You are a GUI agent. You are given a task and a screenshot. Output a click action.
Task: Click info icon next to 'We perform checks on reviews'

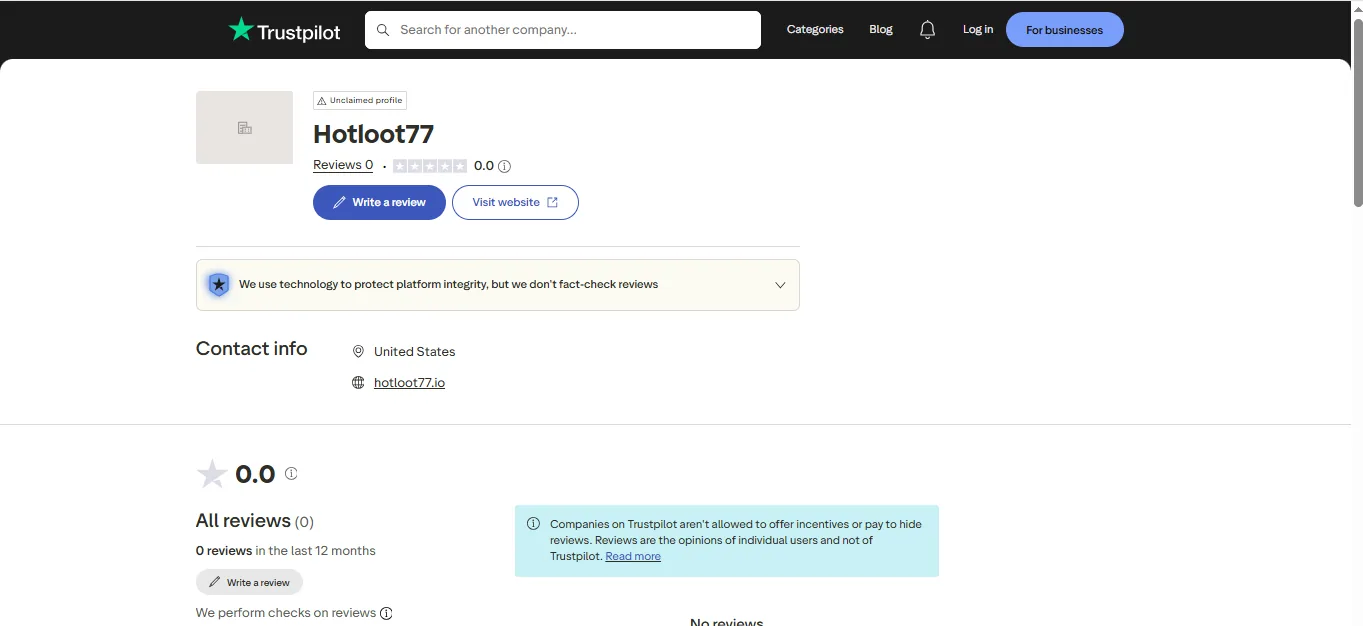(x=386, y=613)
